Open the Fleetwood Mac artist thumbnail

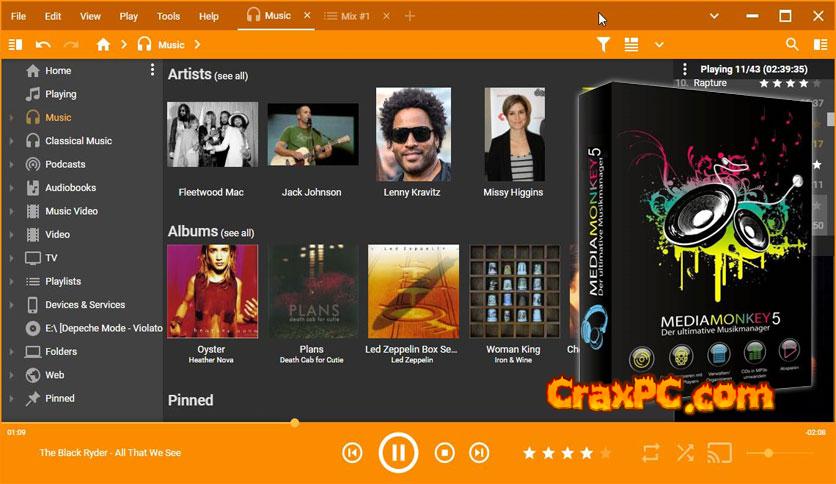212,134
